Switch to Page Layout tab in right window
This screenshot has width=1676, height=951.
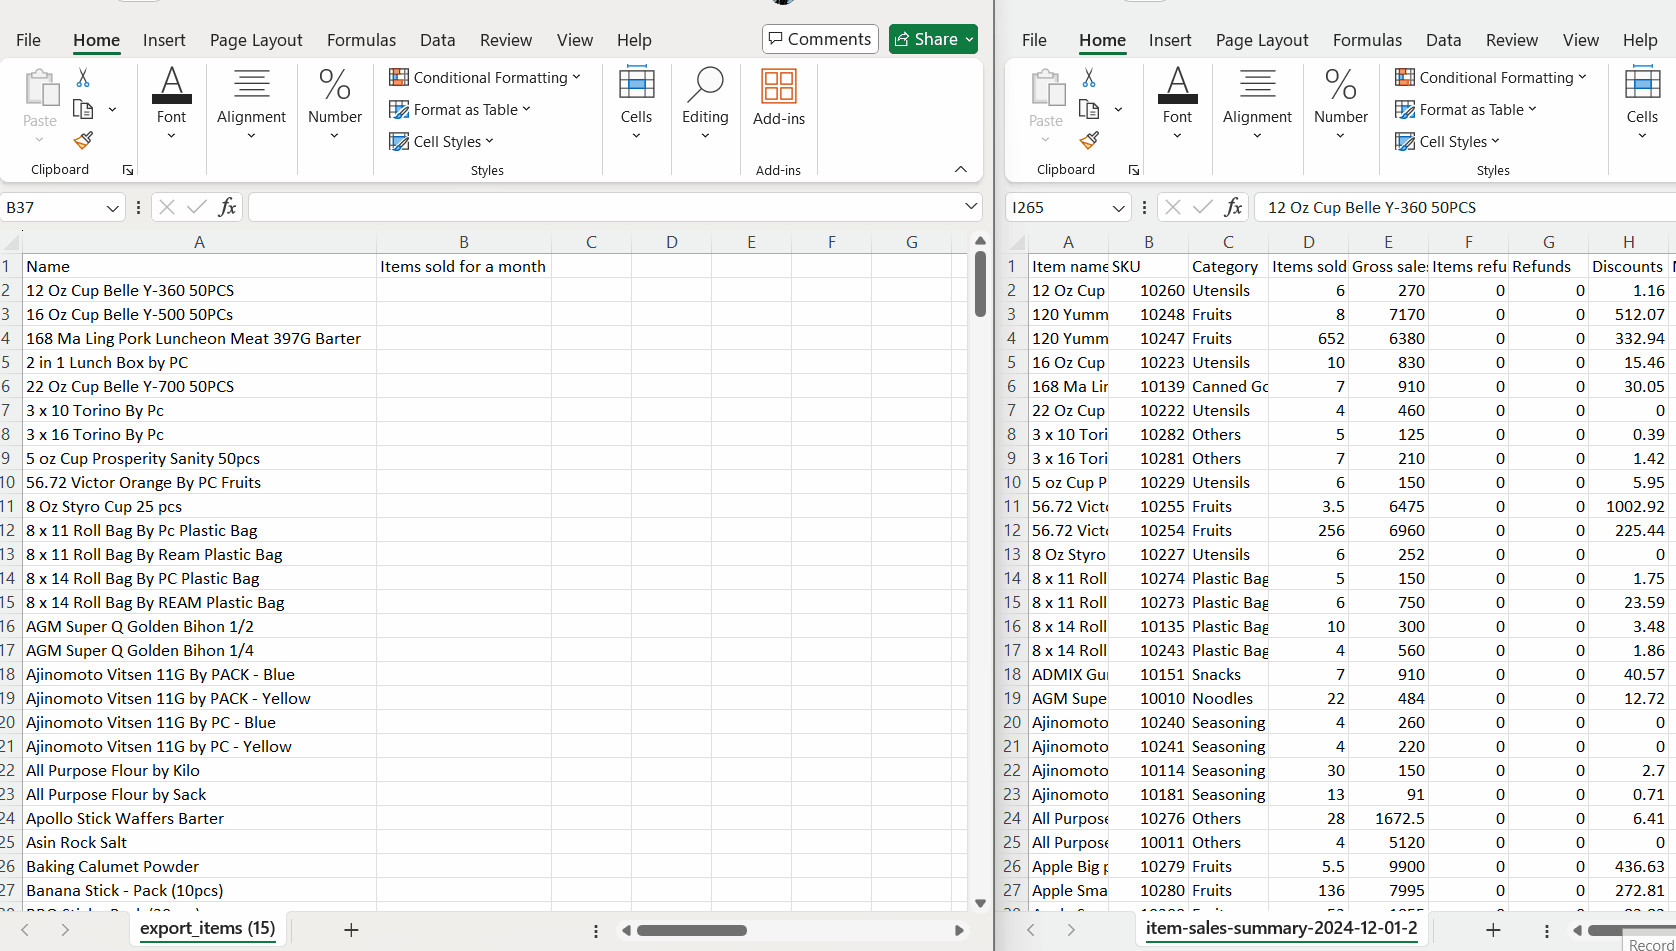(1261, 40)
